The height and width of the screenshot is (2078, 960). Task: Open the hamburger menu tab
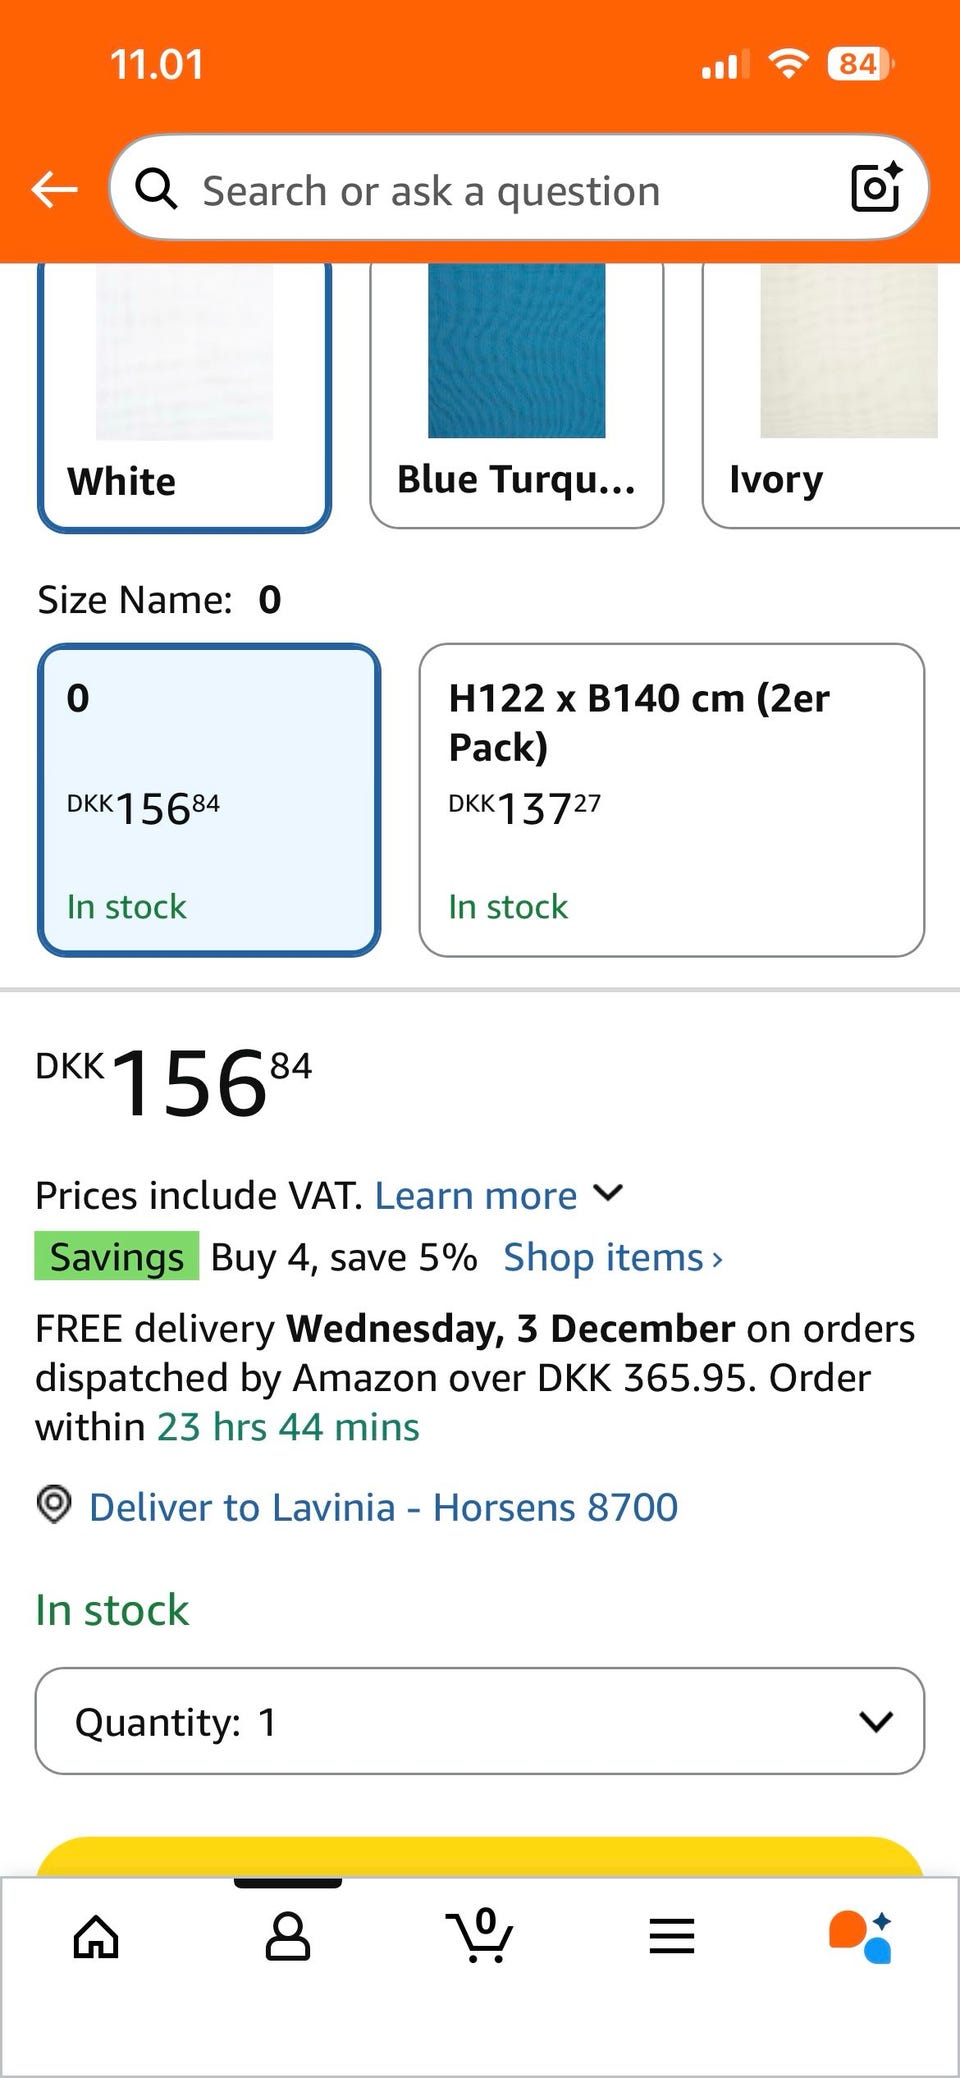[671, 1937]
